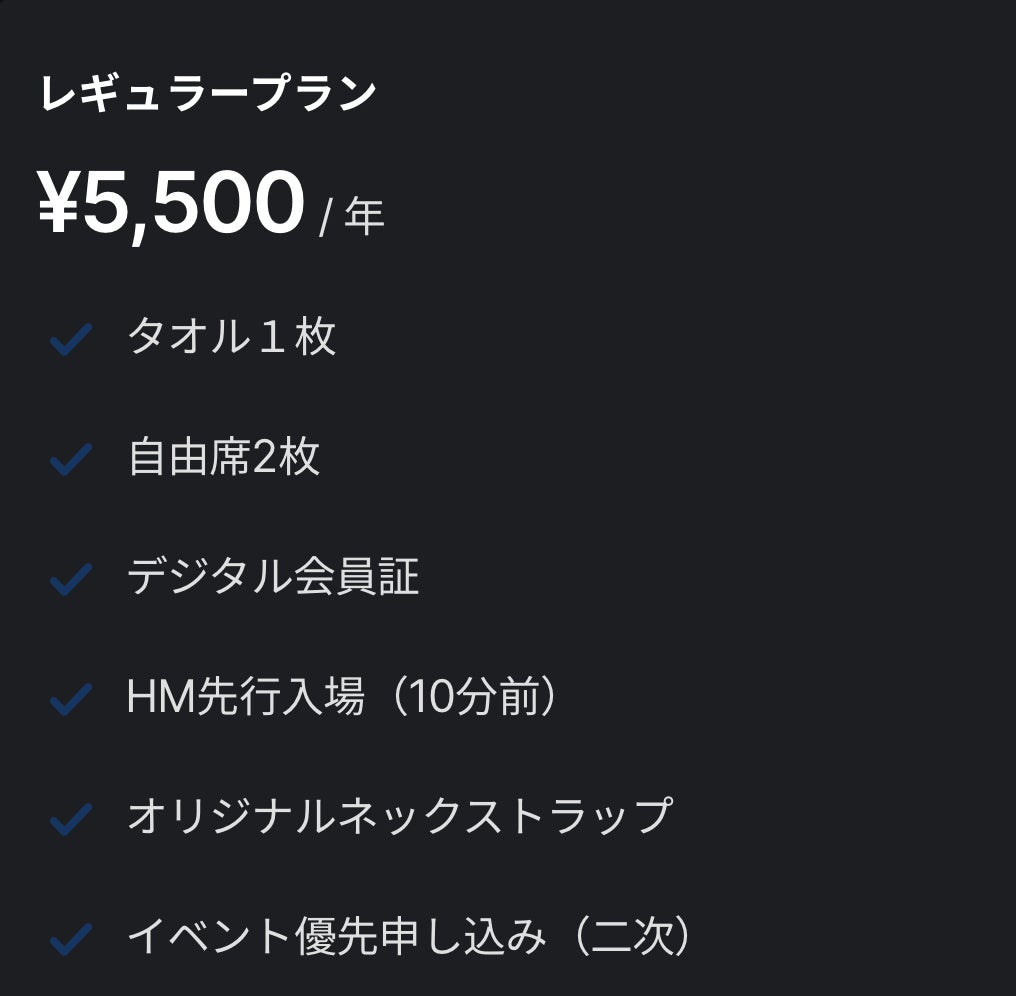Image resolution: width=1016 pixels, height=996 pixels.
Task: Select the 自由席2枚 benefit text
Action: (224, 457)
